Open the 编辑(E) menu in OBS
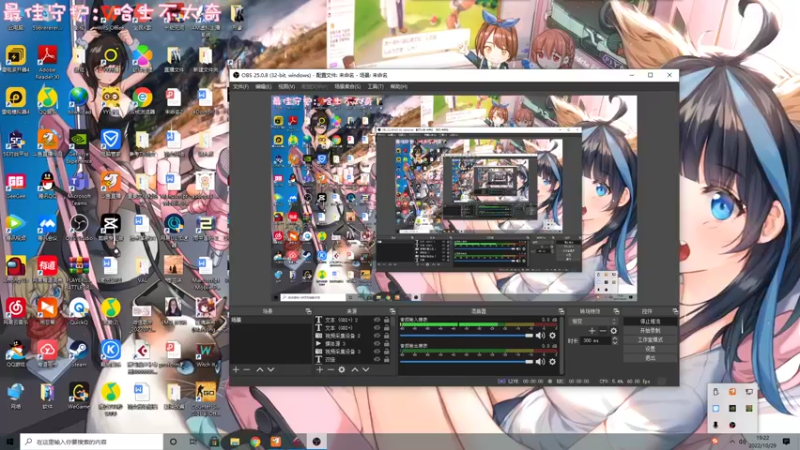 coord(263,87)
